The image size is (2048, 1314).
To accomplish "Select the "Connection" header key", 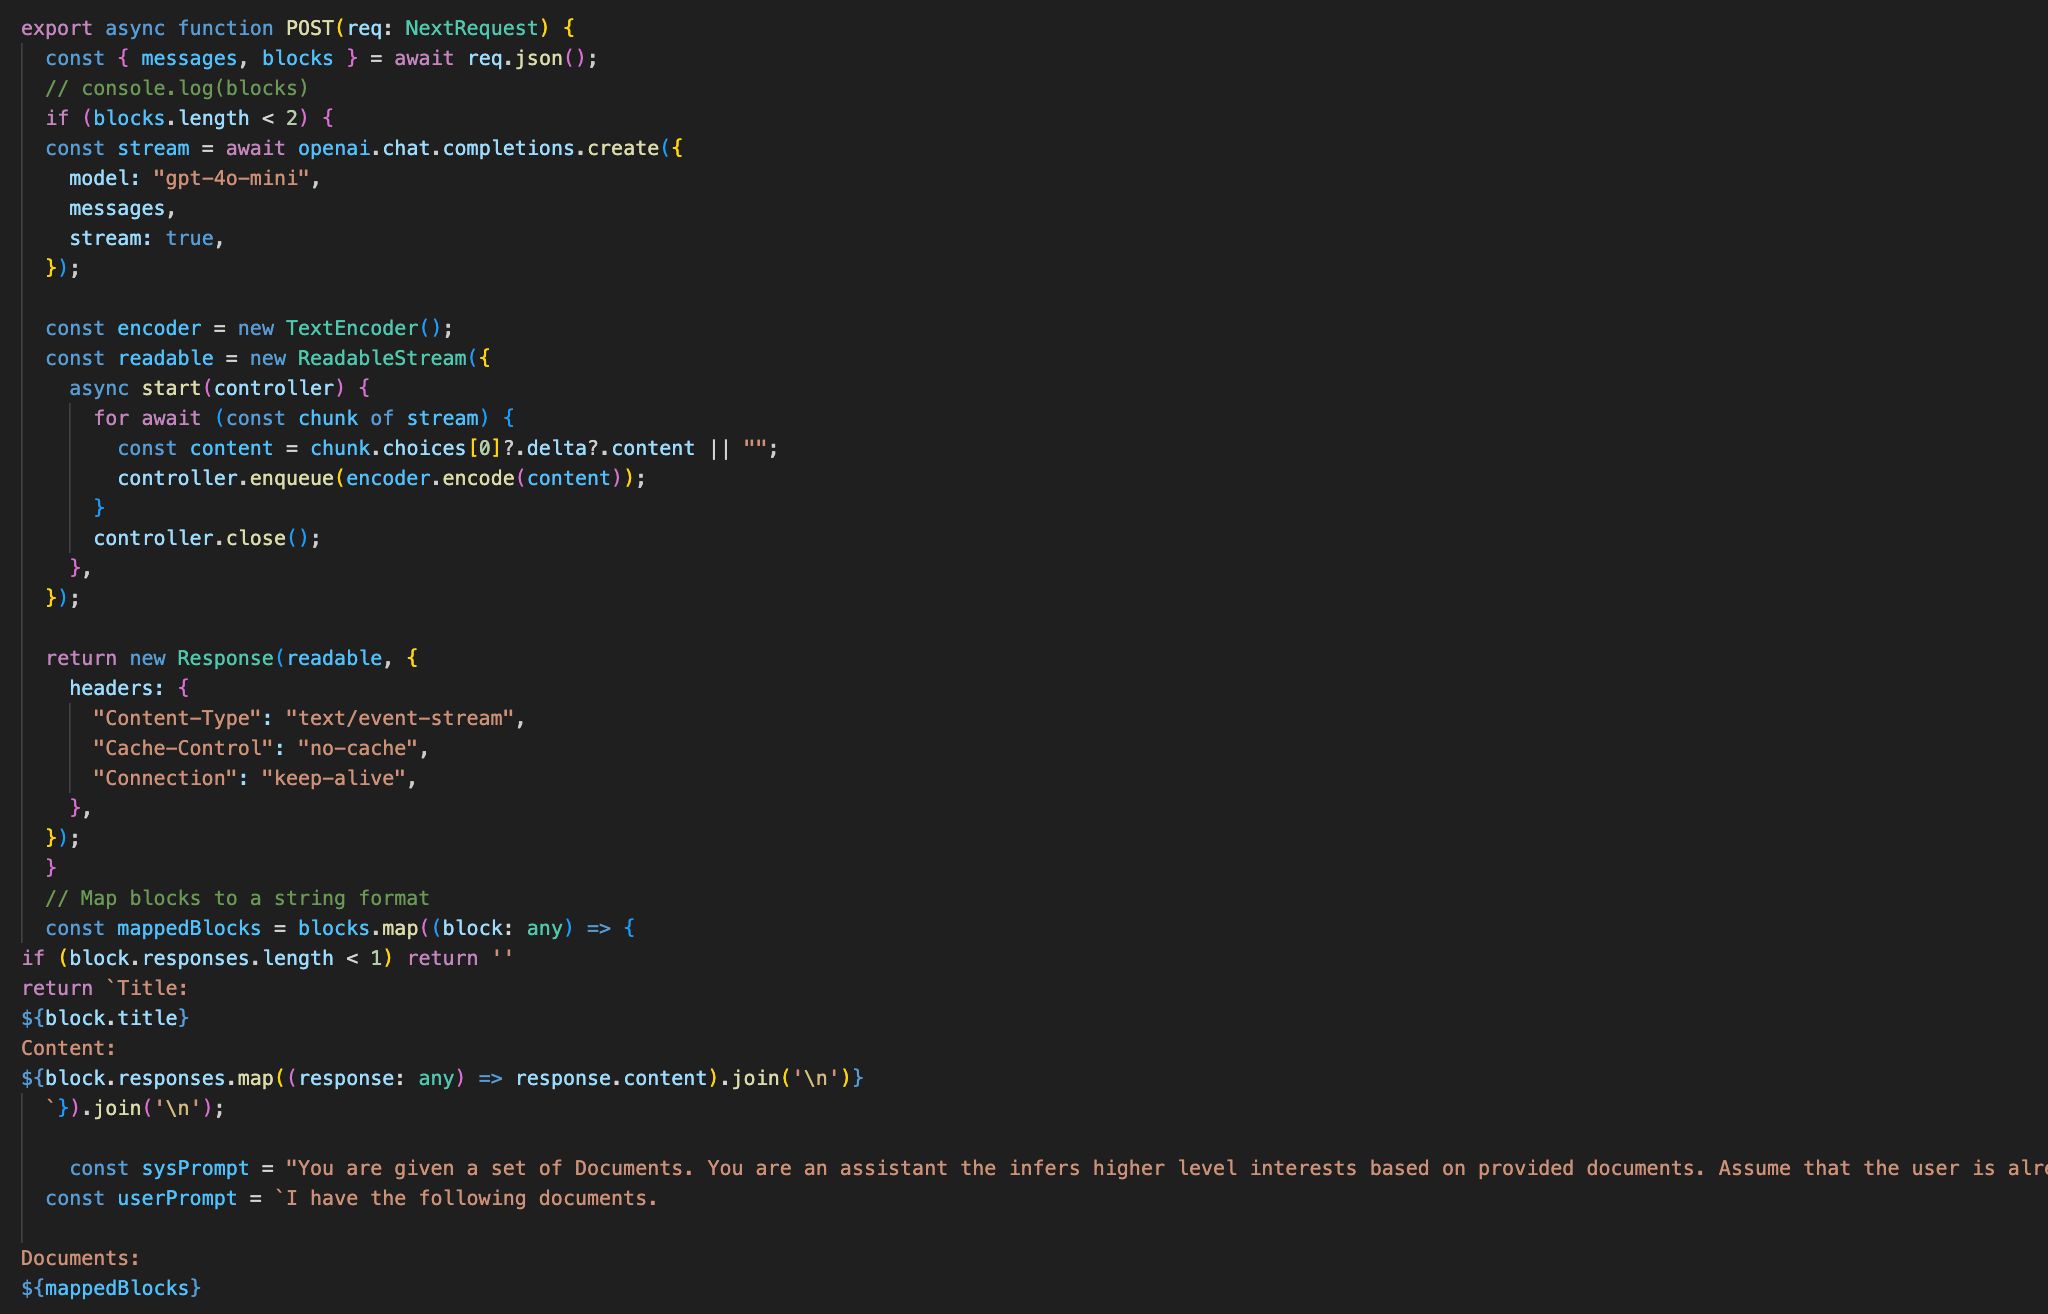I will (165, 778).
